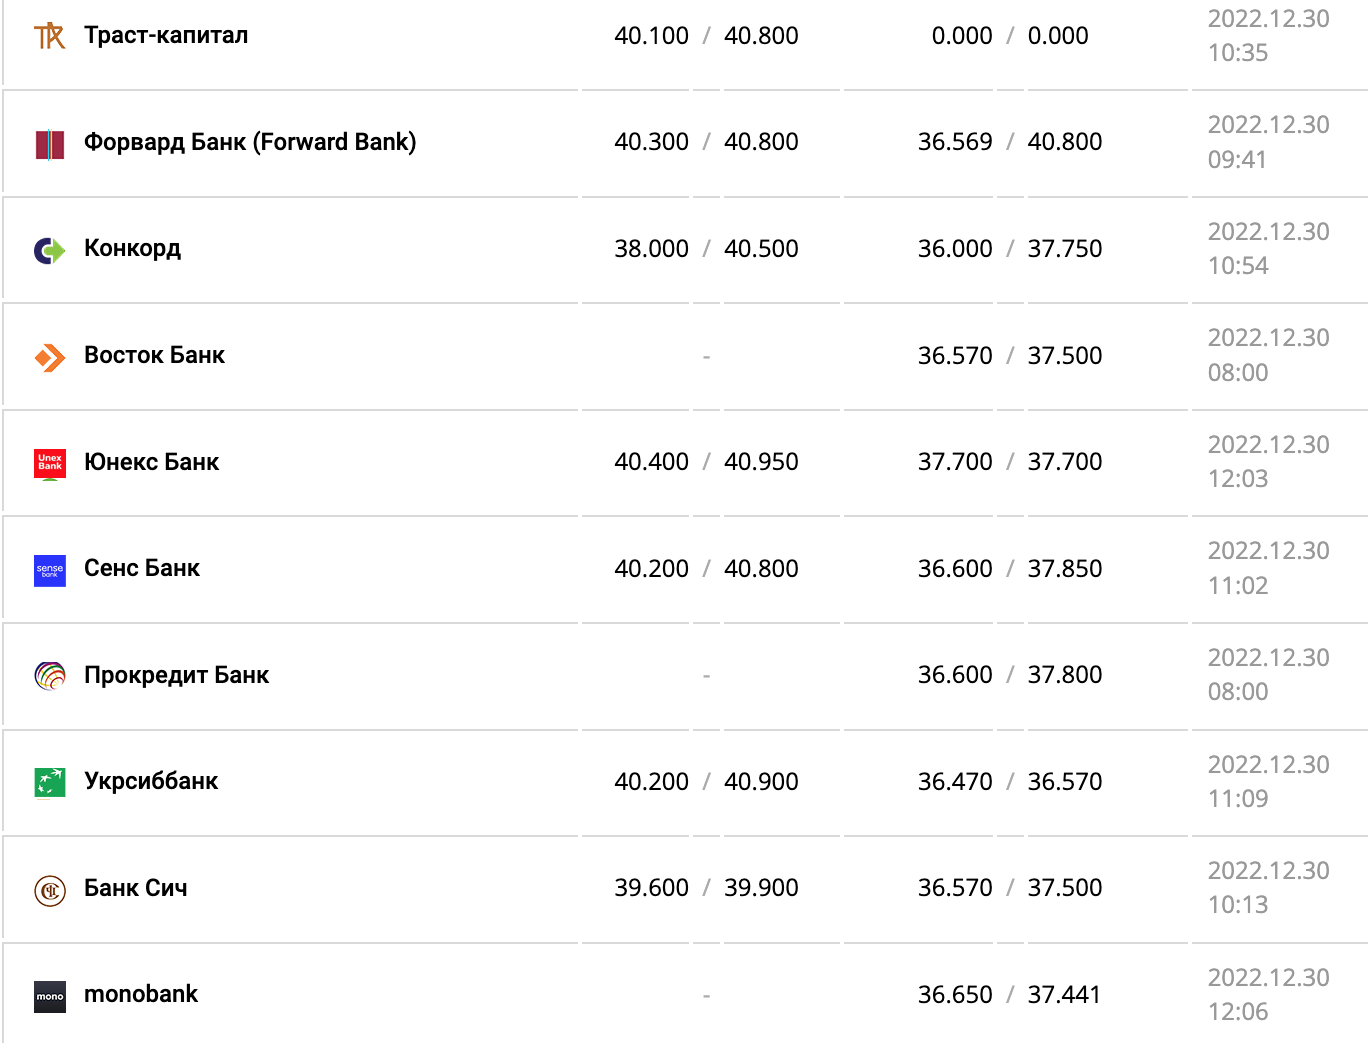1368x1043 pixels.
Task: Open the Конкорд bank name link
Action: [x=132, y=248]
